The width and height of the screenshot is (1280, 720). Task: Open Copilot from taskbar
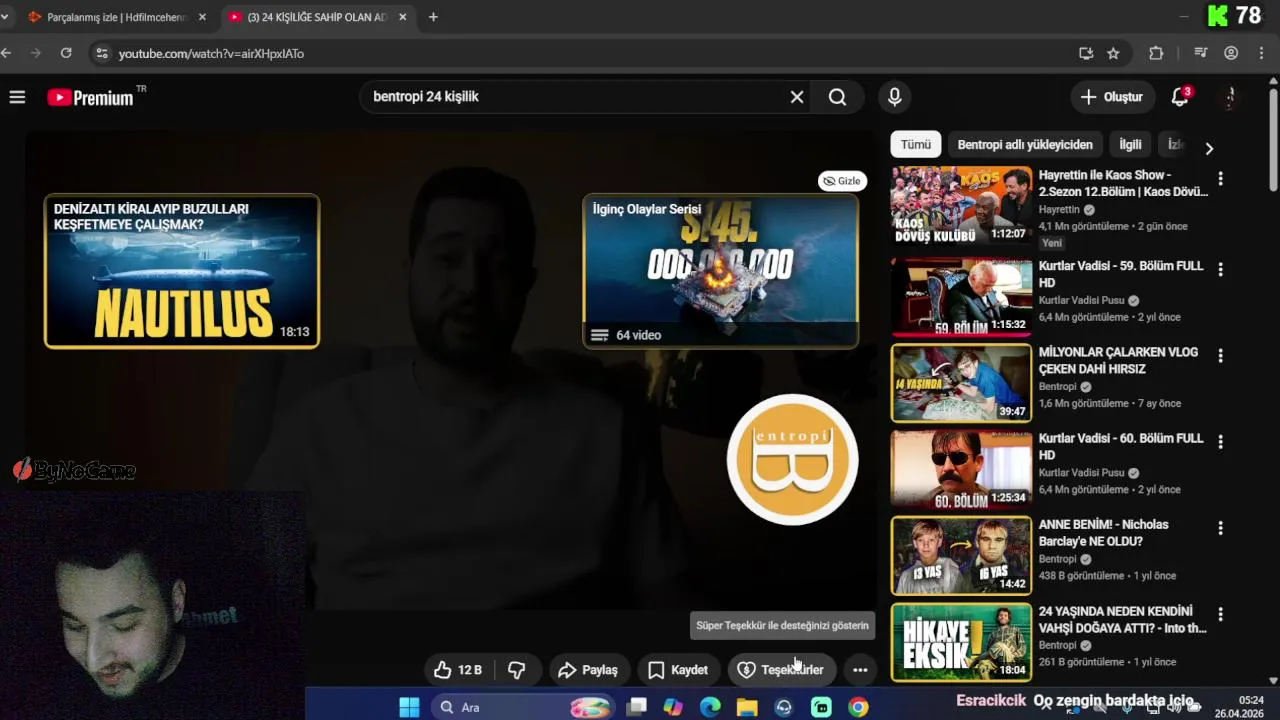click(x=673, y=707)
